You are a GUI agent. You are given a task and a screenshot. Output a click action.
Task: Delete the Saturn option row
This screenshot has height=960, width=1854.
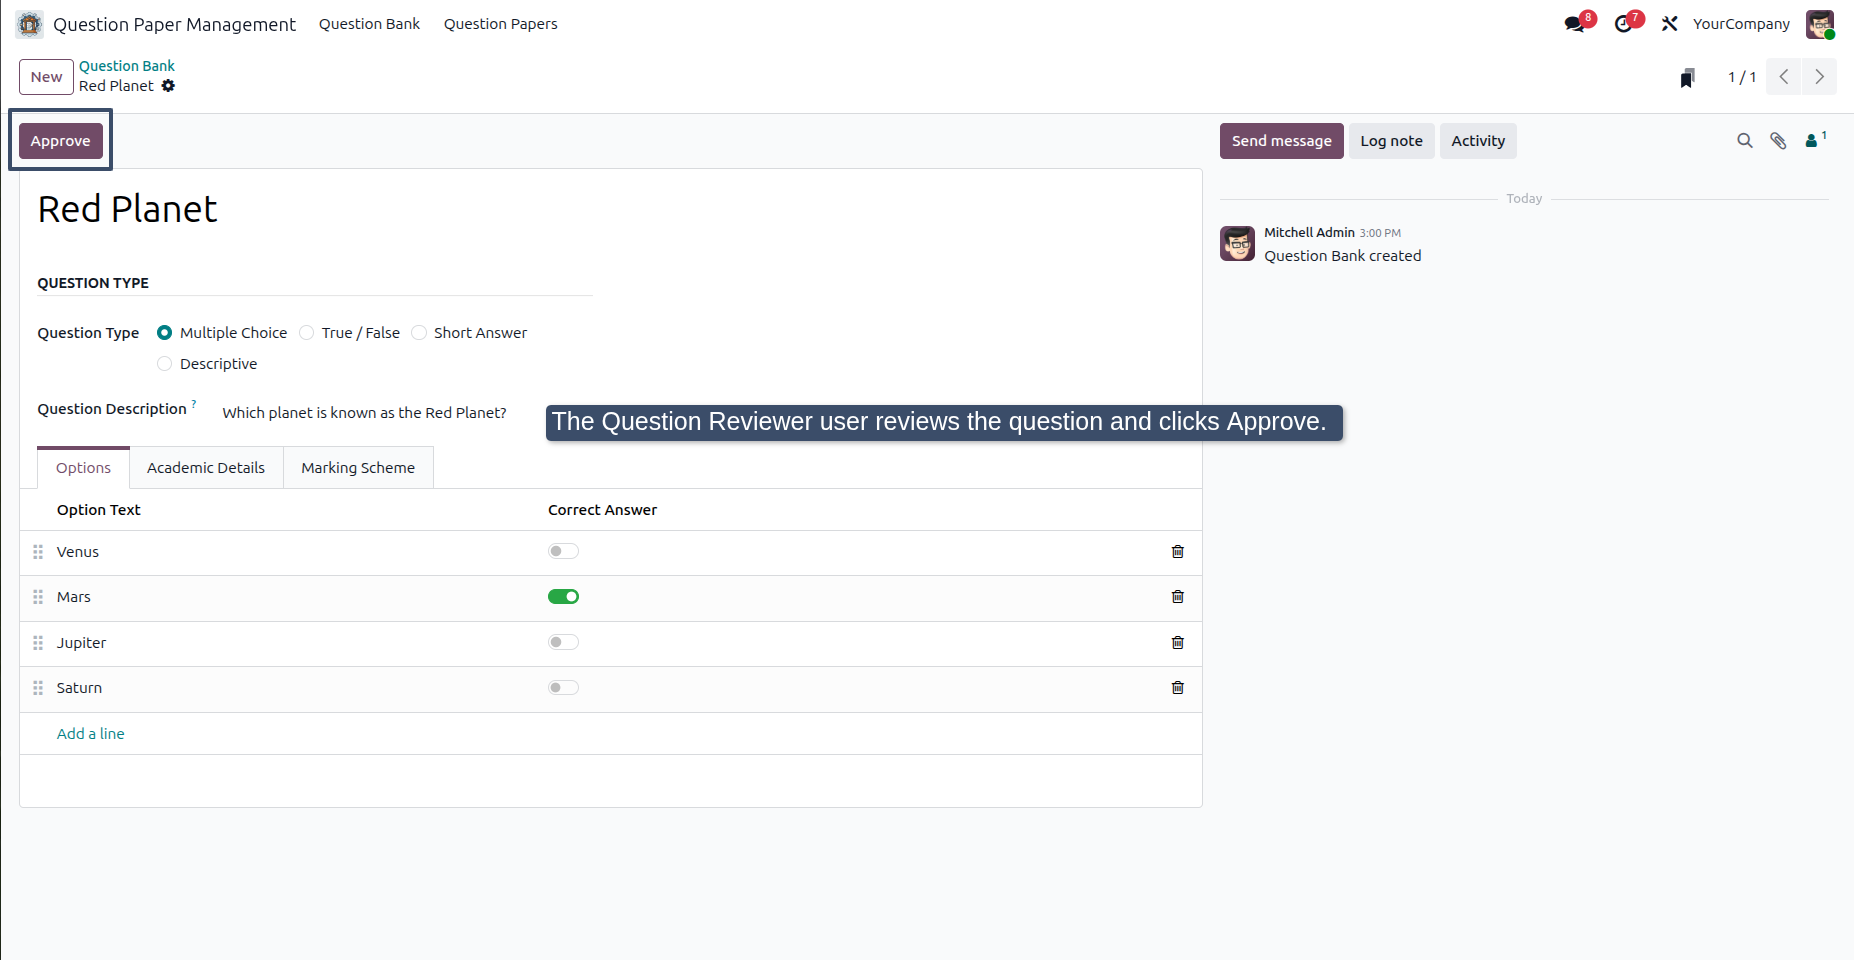click(x=1178, y=688)
